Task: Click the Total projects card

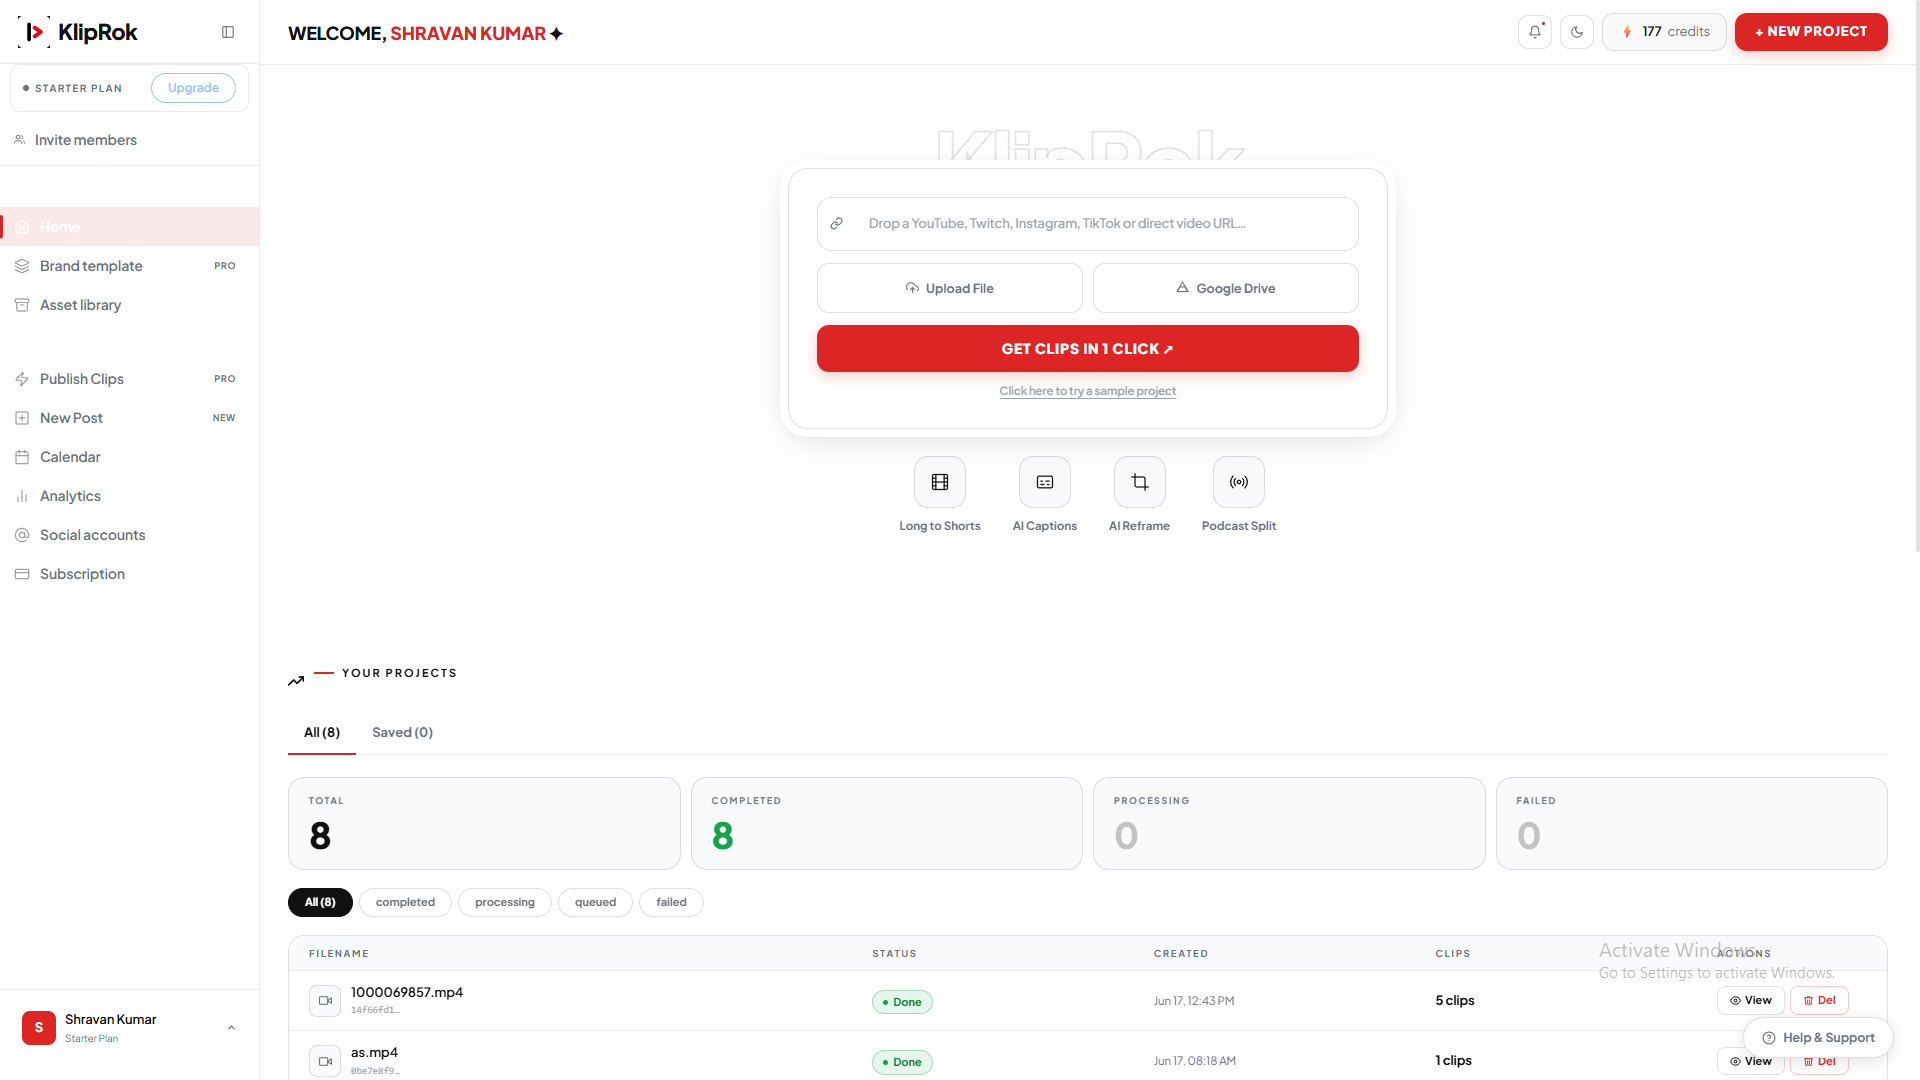Action: pos(484,824)
